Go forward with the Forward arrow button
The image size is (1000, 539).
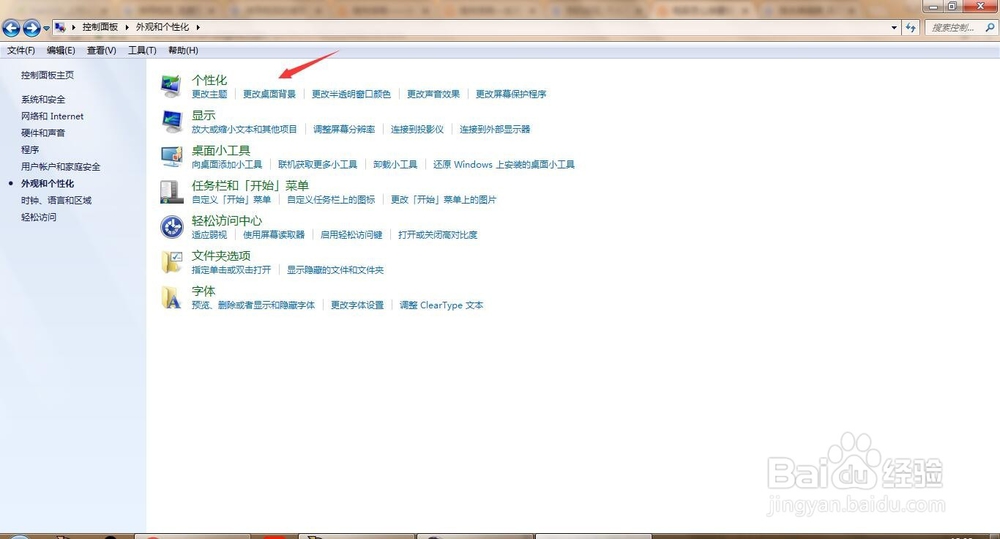(31, 27)
